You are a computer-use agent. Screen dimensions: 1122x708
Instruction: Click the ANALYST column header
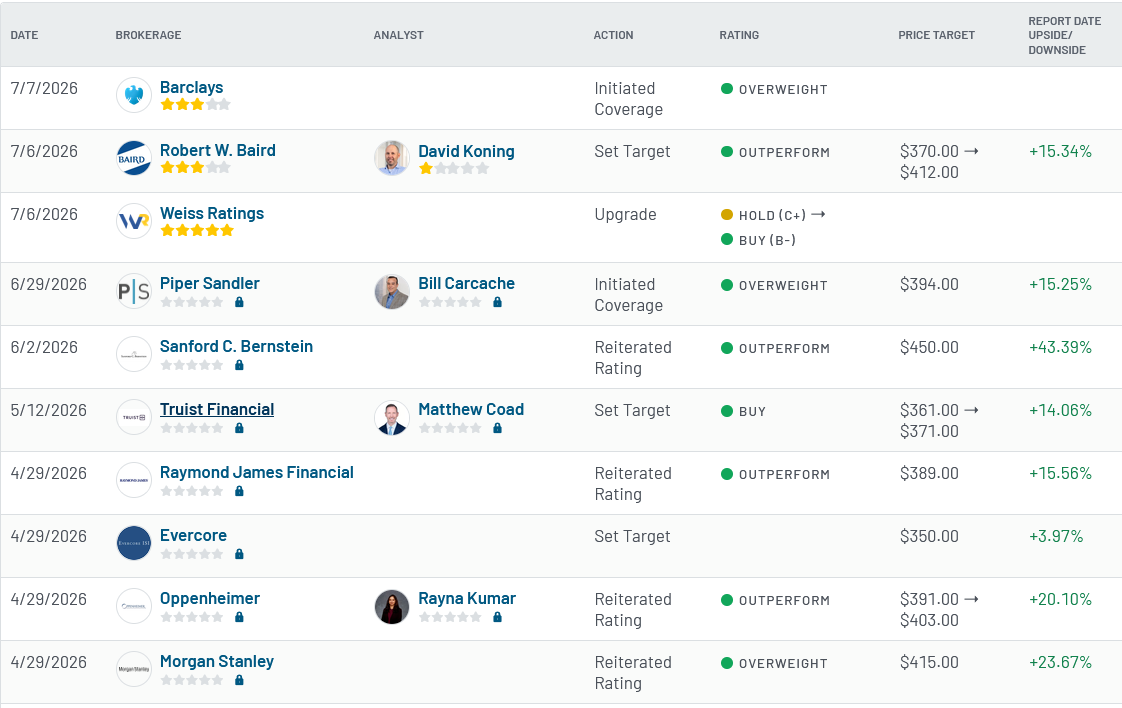click(399, 35)
